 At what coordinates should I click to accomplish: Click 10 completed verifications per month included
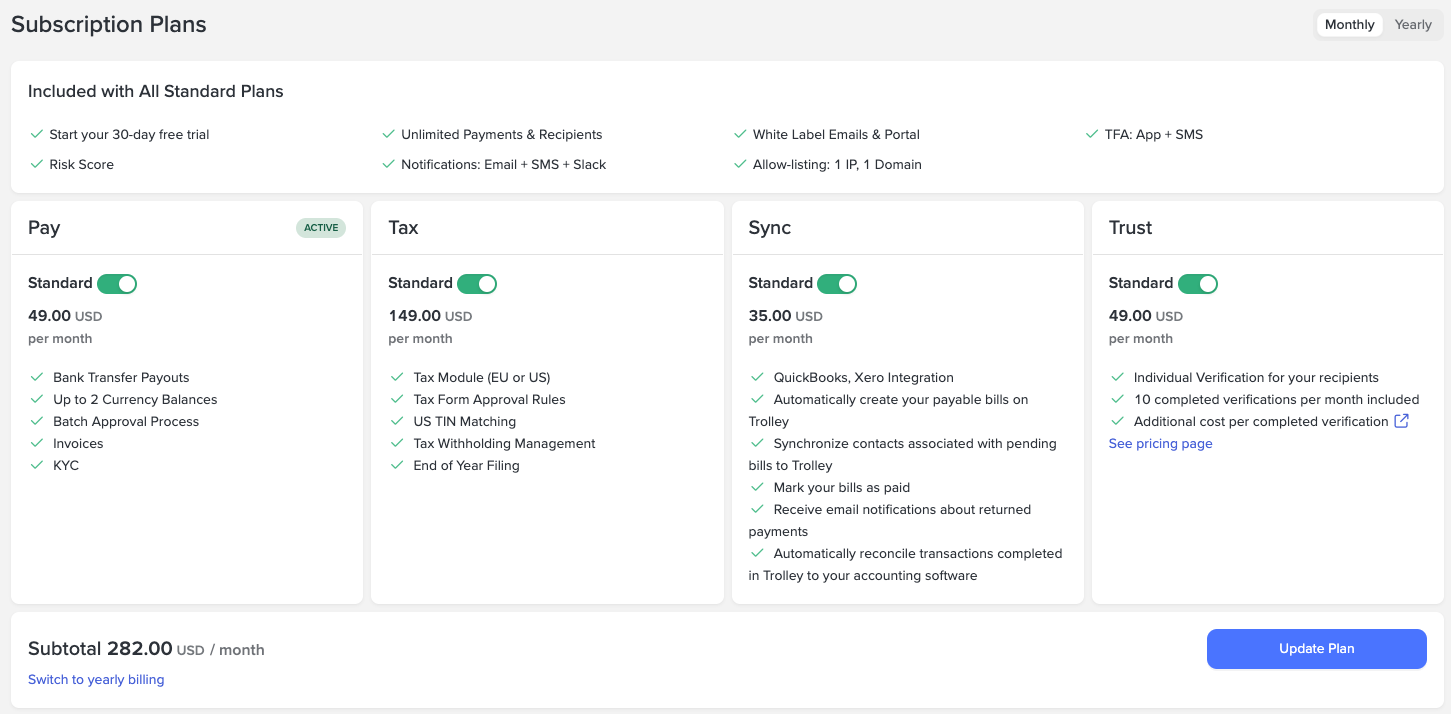click(x=1276, y=400)
